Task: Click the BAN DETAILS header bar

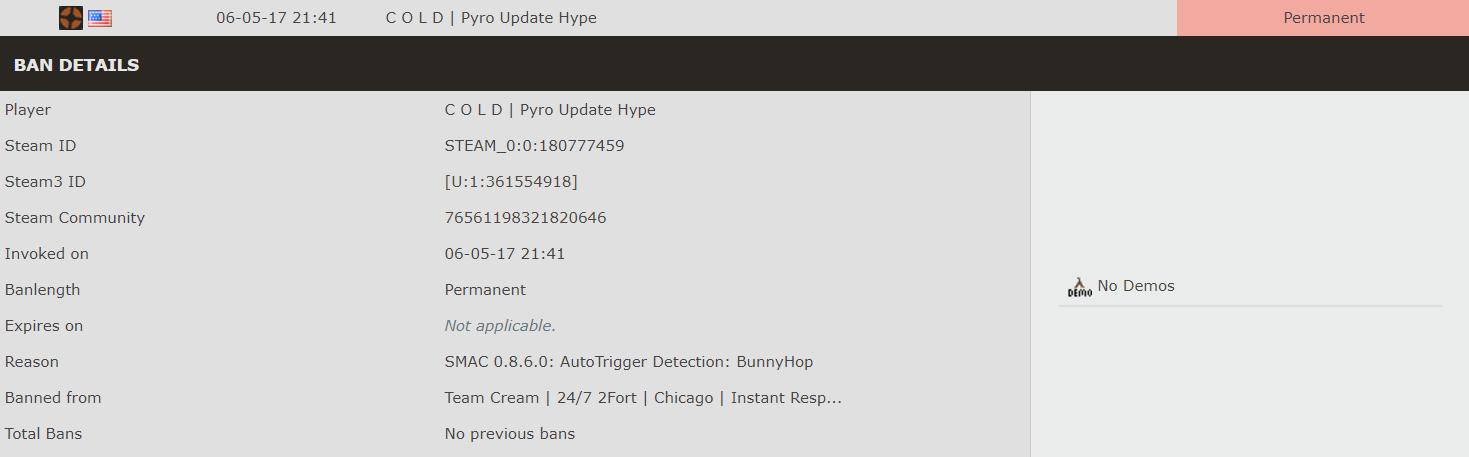Action: click(x=734, y=64)
